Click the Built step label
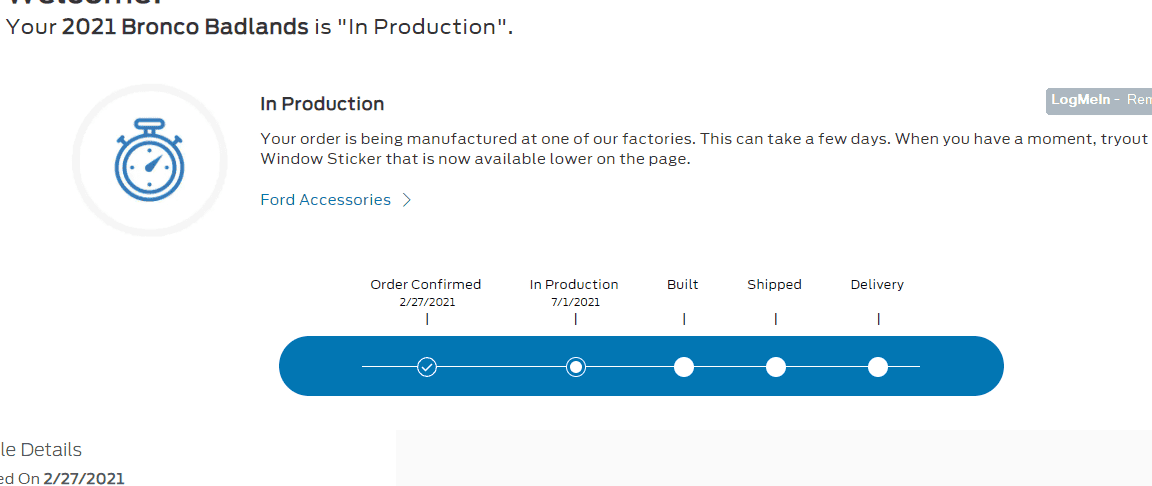 683,284
